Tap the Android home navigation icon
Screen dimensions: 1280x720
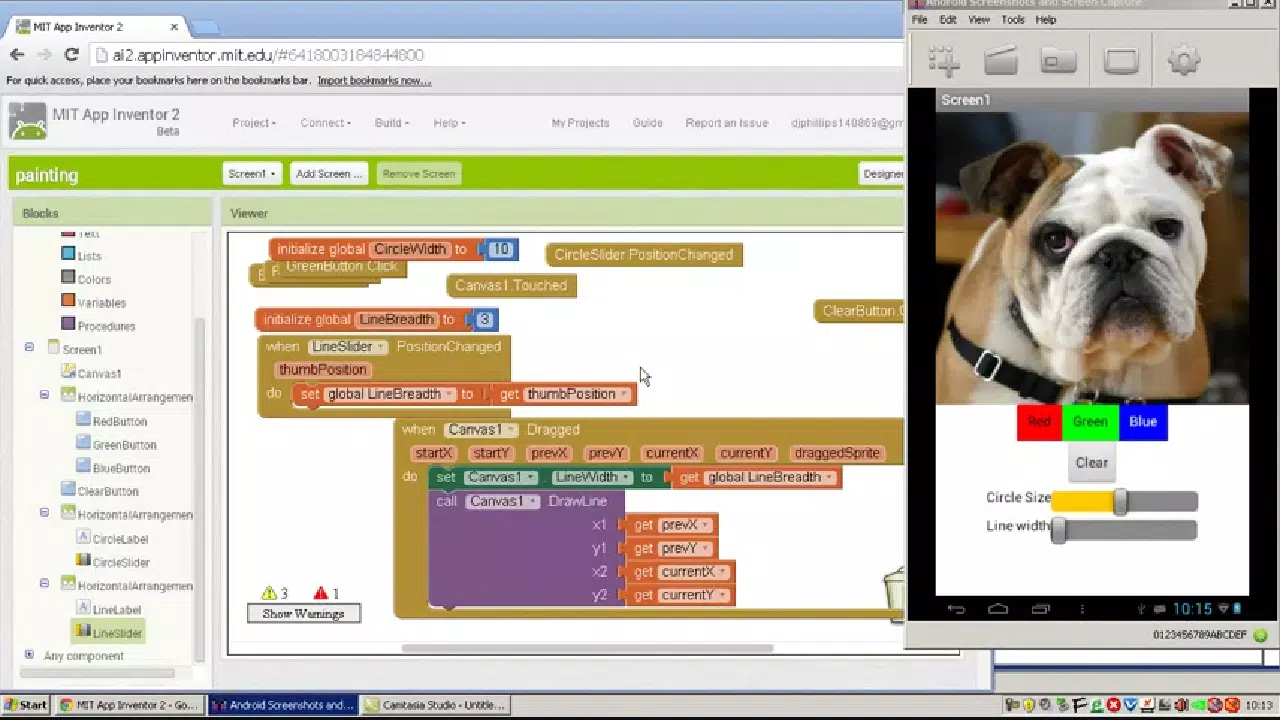(998, 609)
